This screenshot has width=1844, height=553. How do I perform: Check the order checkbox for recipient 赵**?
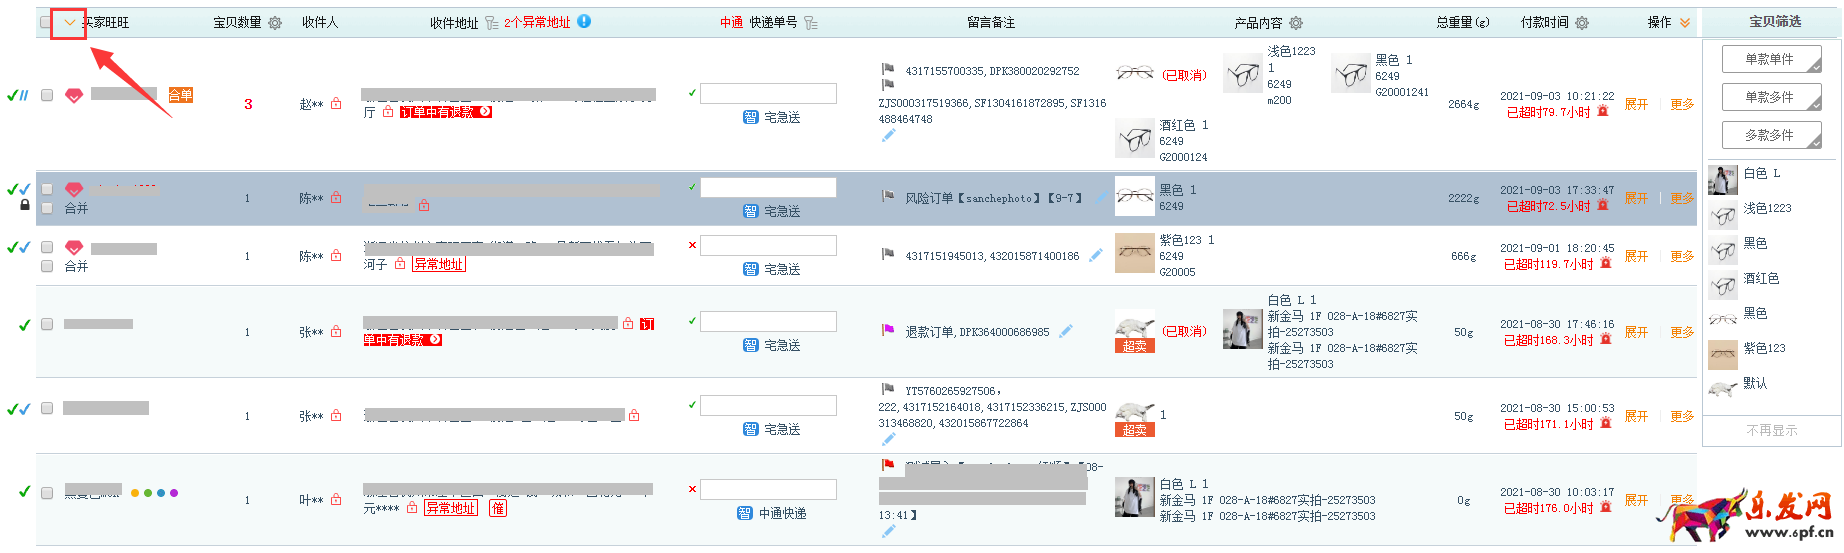[47, 95]
